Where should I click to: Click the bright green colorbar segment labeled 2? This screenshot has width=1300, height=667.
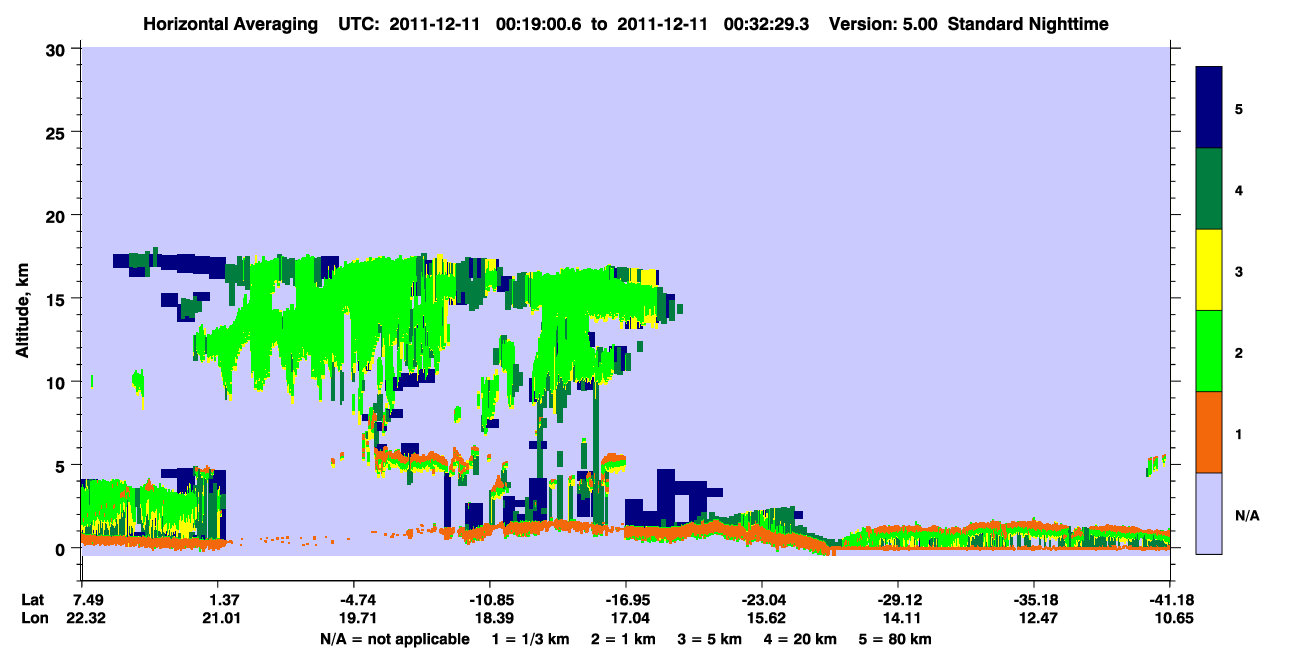pyautogui.click(x=1209, y=350)
